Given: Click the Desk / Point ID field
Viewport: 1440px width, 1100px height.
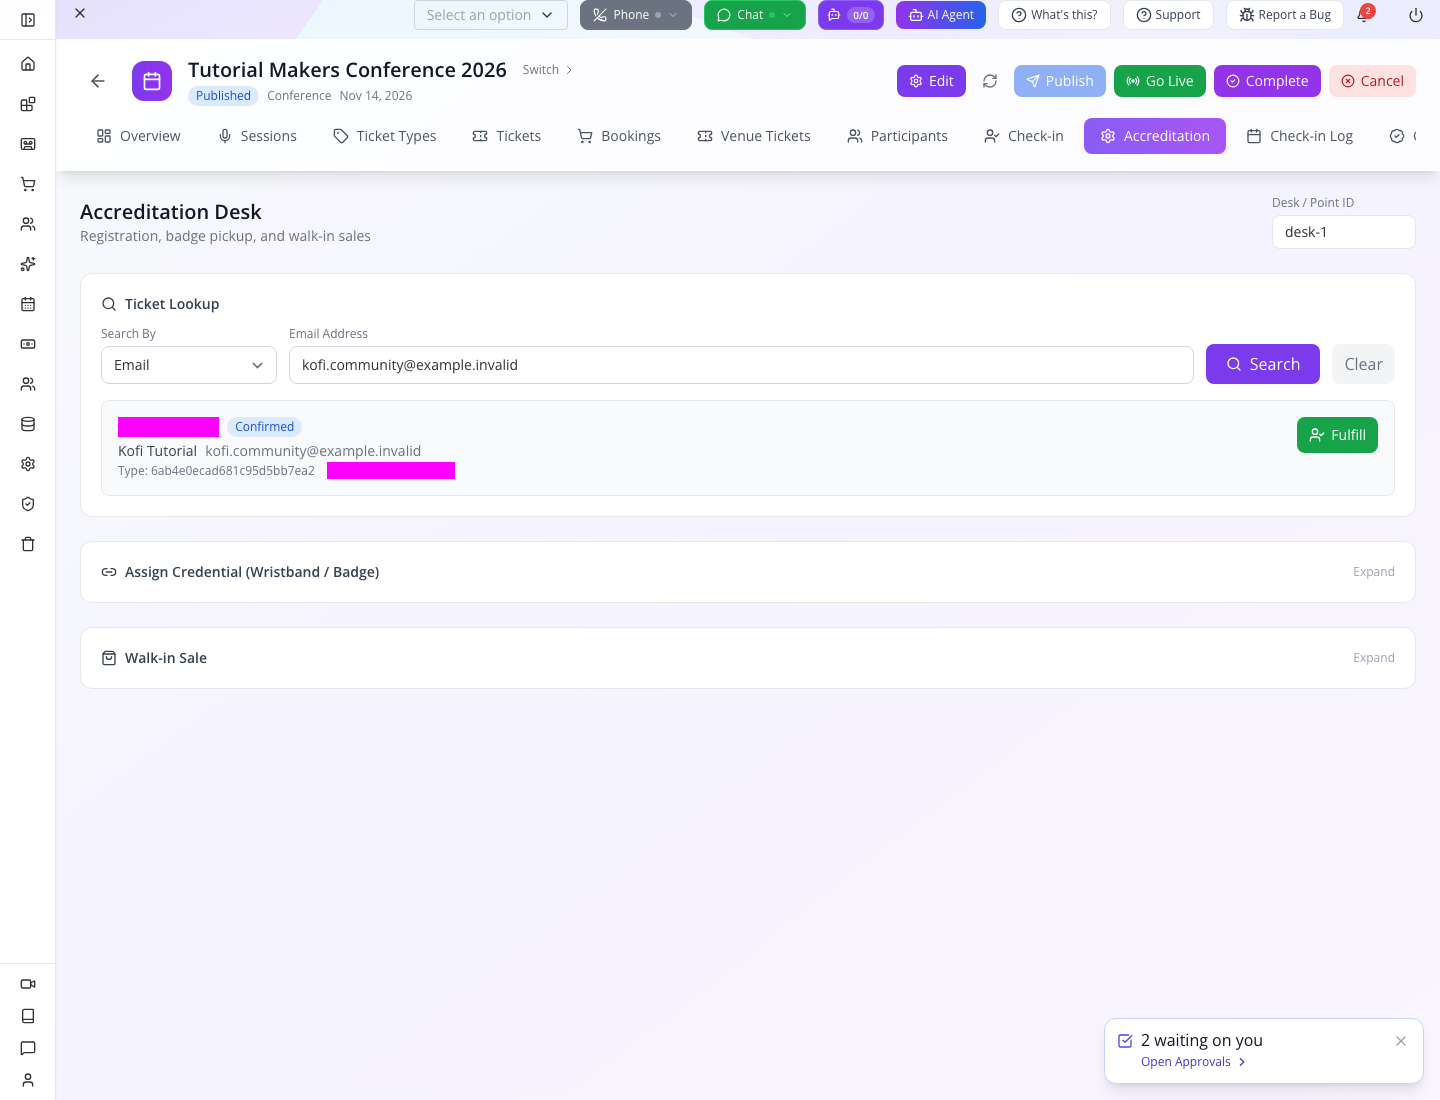Looking at the screenshot, I should [x=1344, y=232].
